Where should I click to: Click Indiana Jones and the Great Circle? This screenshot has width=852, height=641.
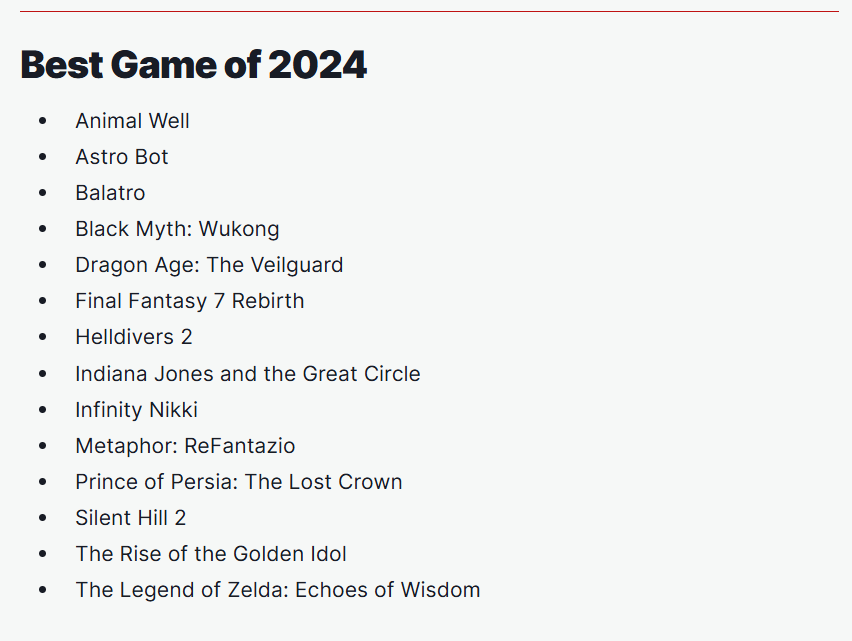pos(247,374)
